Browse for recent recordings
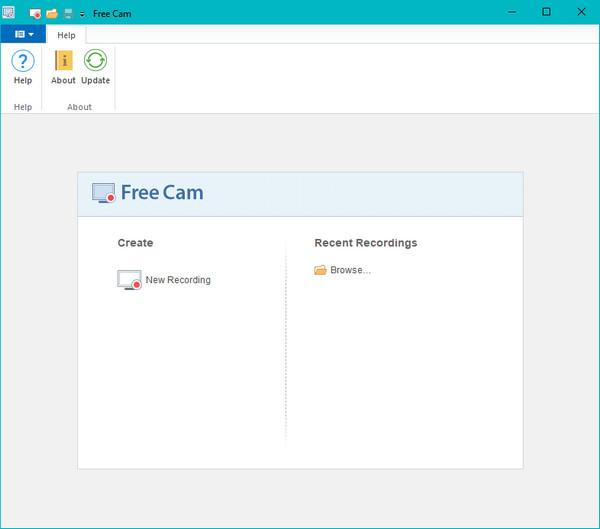 coord(342,270)
